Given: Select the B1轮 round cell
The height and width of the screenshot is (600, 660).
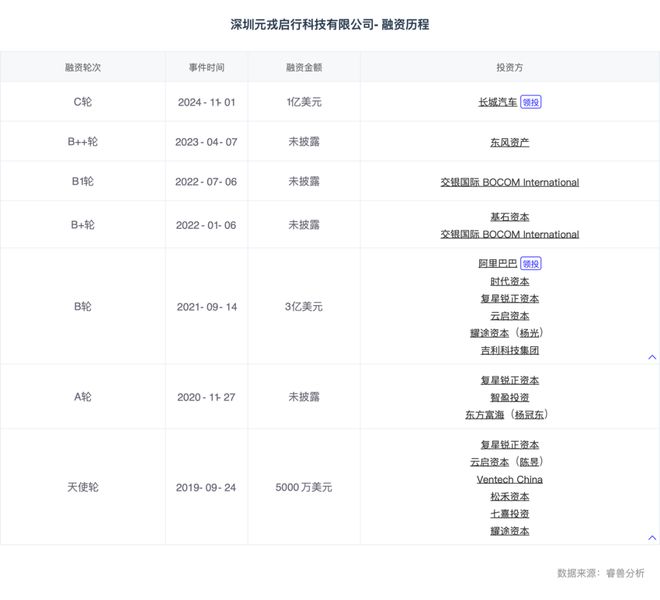Looking at the screenshot, I should (x=82, y=181).
